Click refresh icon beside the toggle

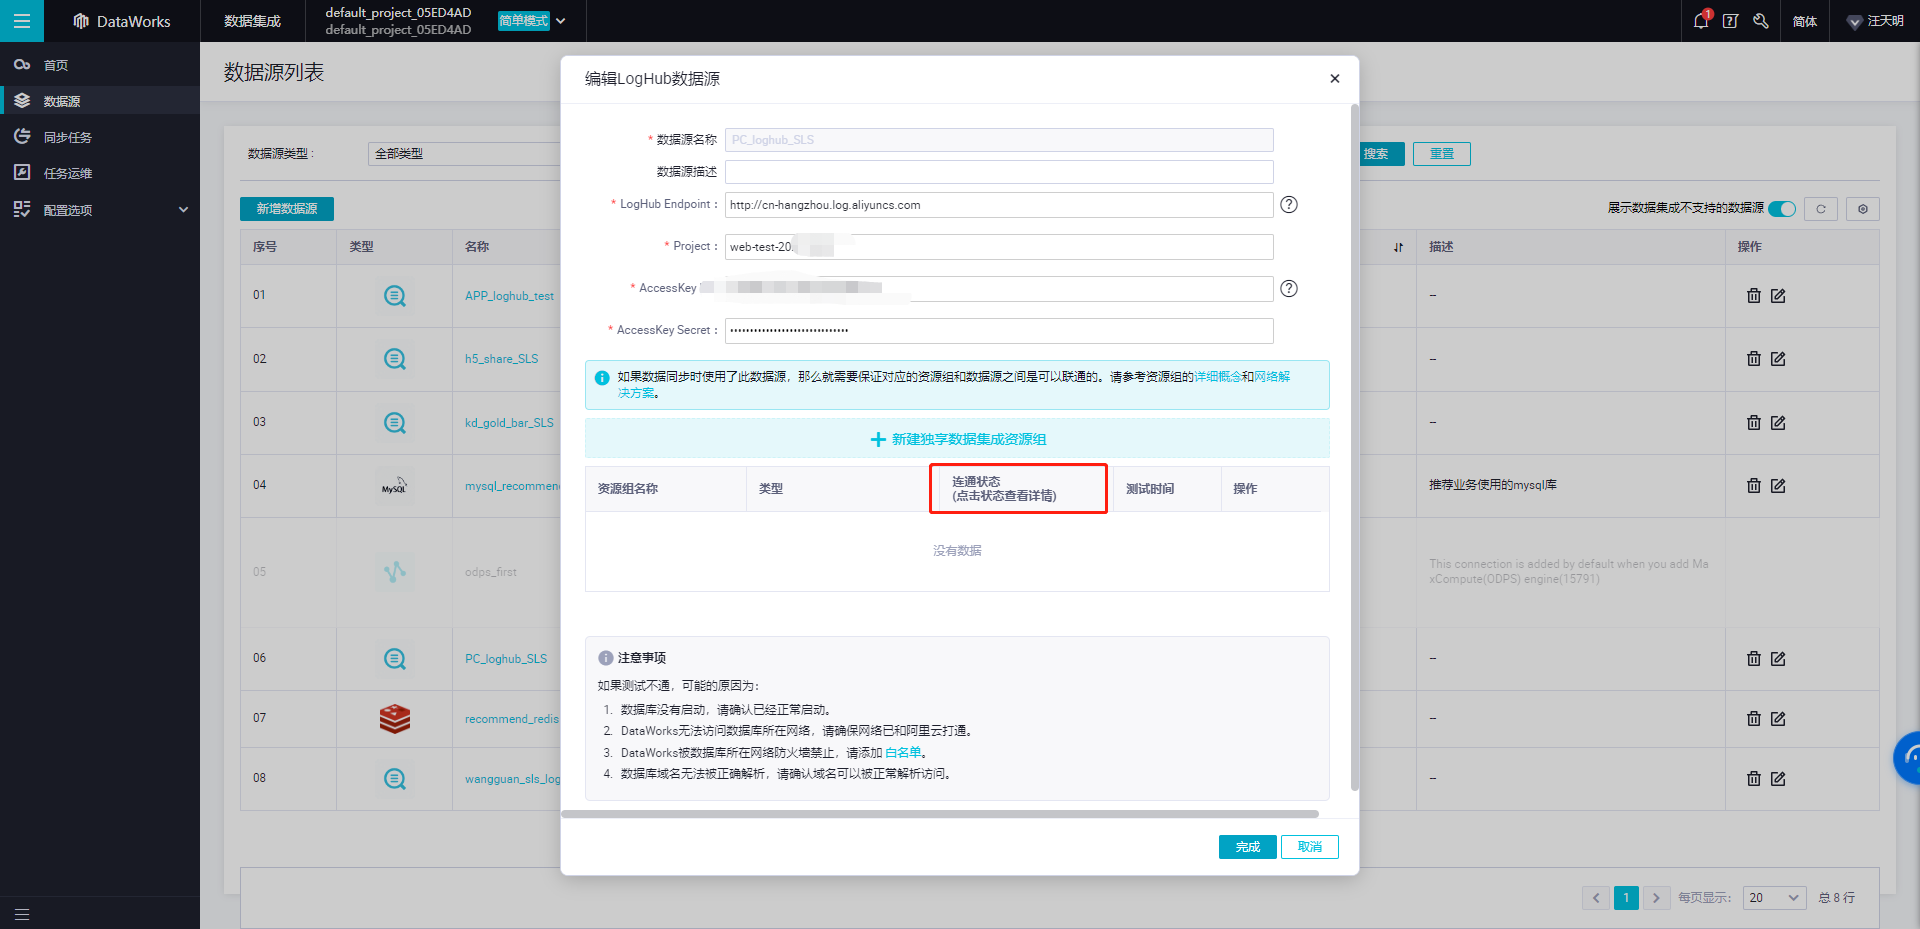(1821, 209)
